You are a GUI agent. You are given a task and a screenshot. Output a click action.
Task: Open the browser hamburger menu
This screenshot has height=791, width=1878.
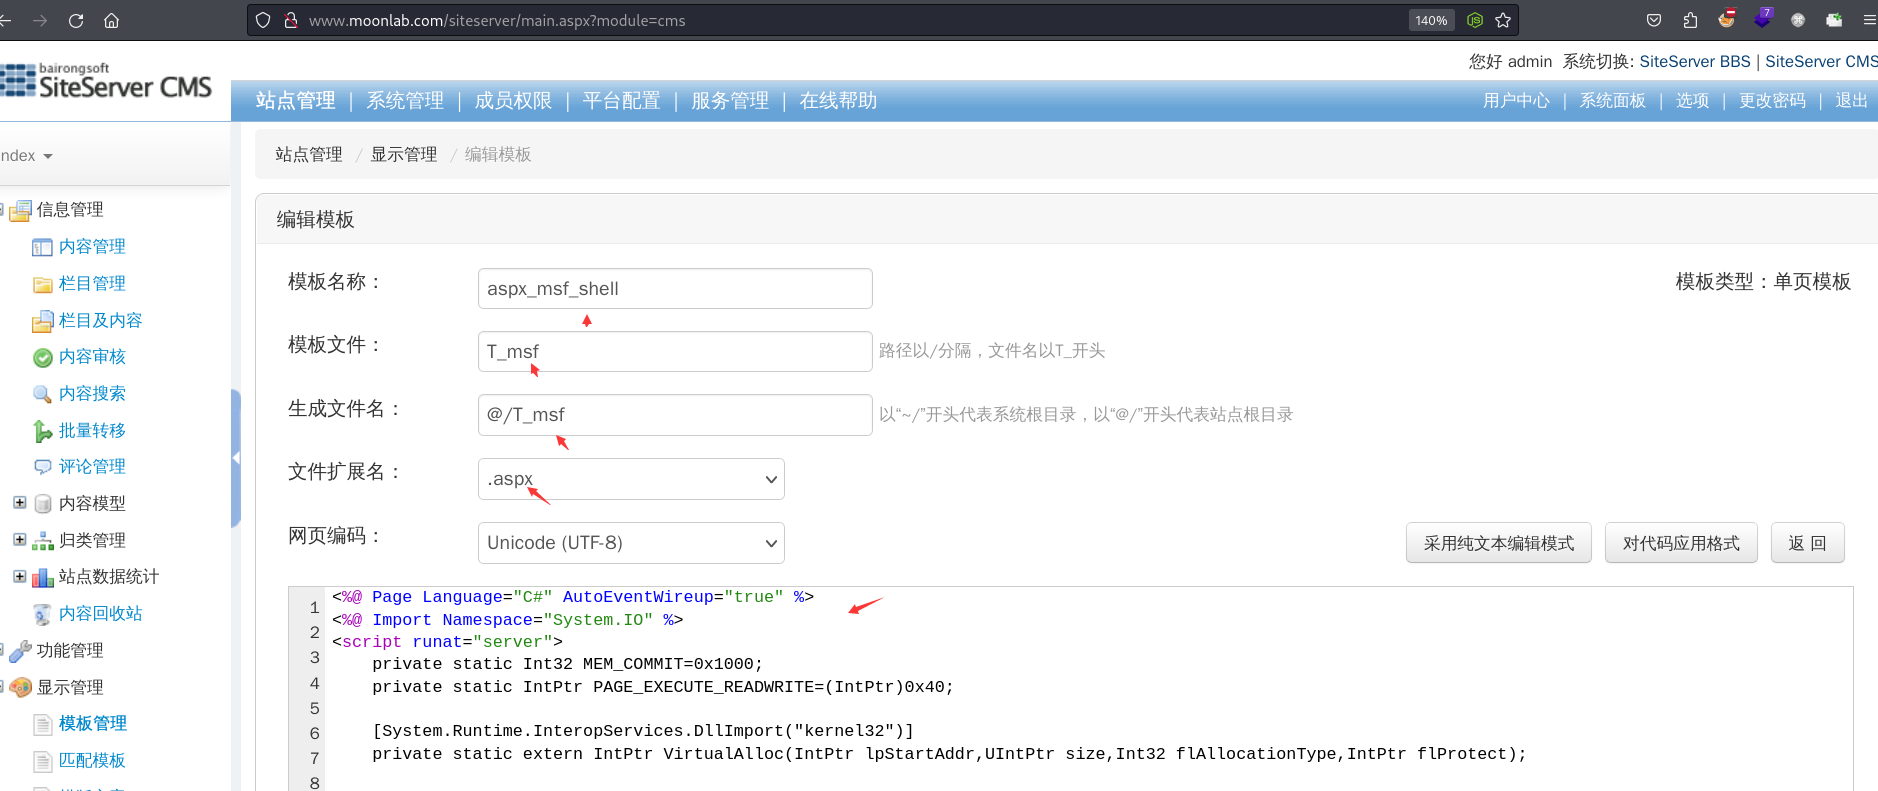(x=1869, y=20)
